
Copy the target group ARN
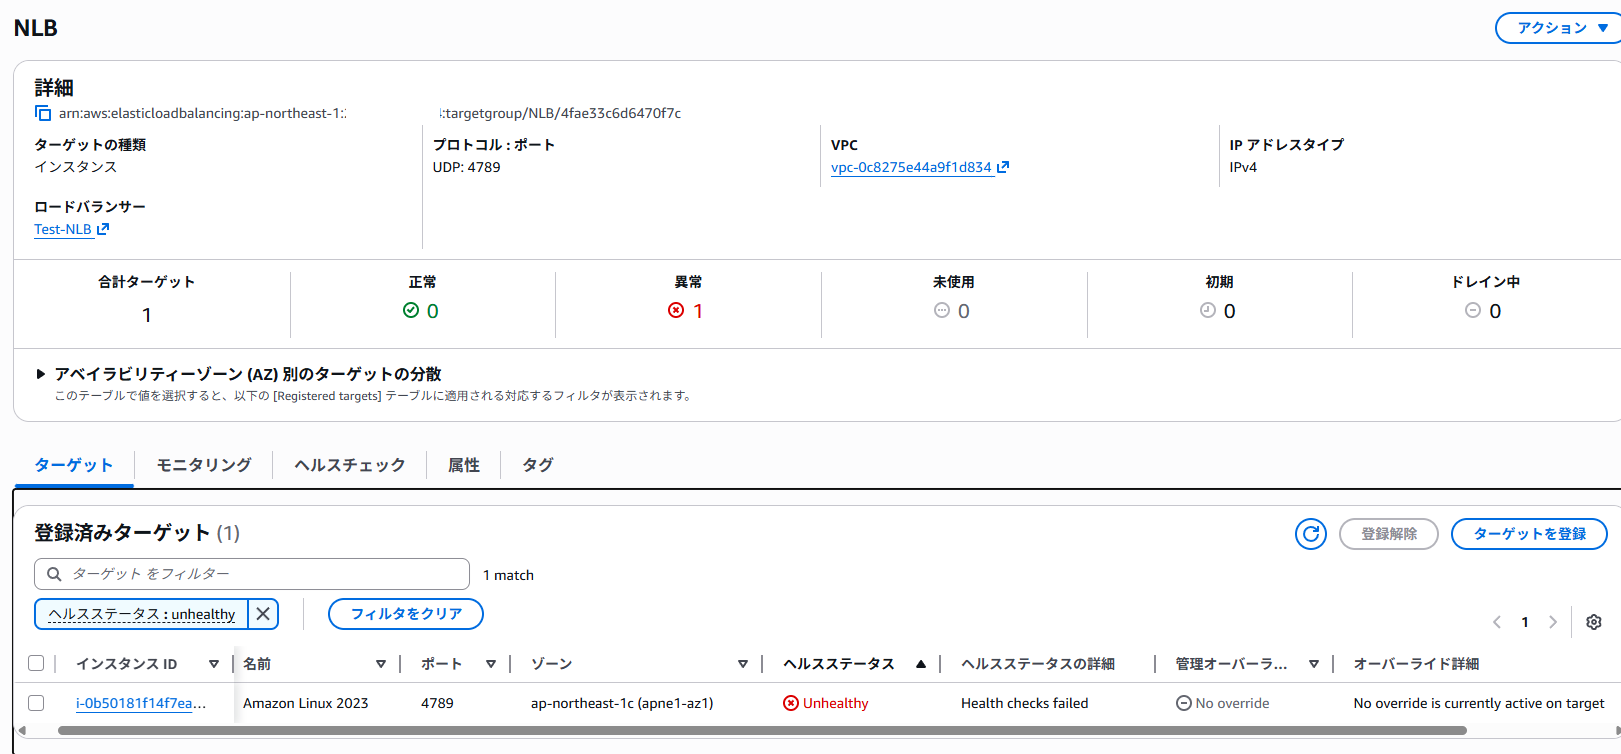point(43,113)
